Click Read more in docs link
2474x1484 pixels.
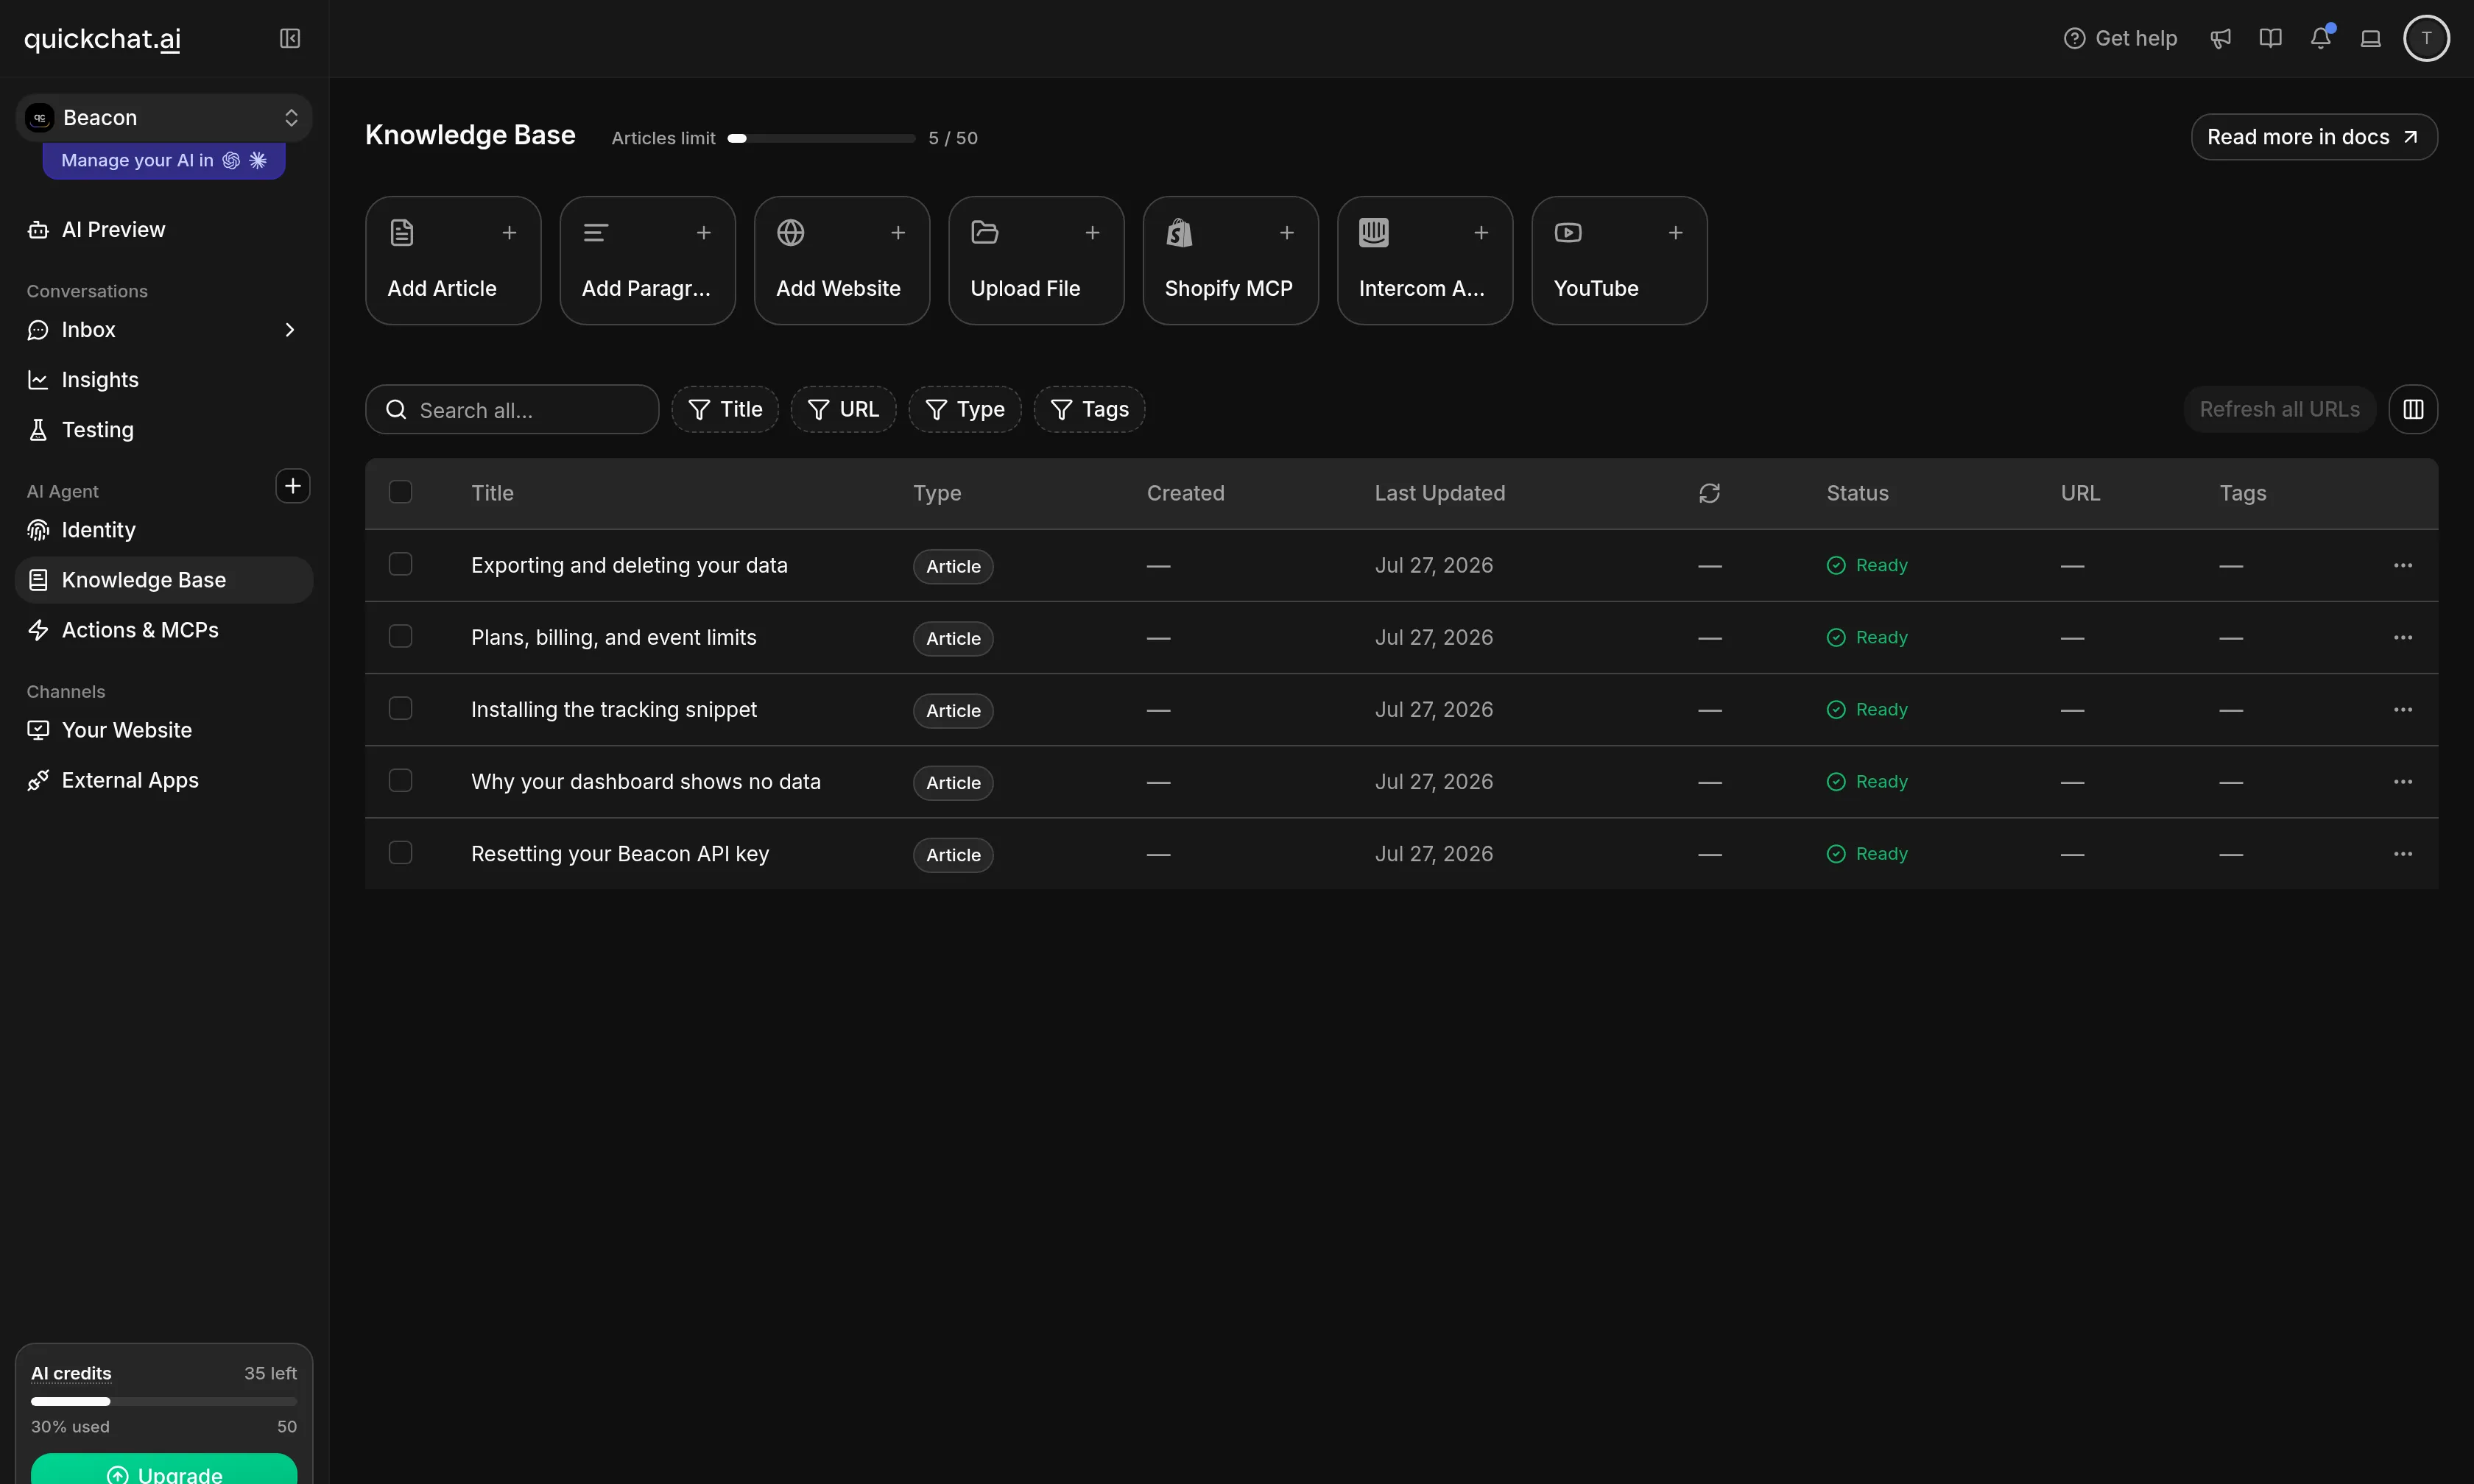pyautogui.click(x=2314, y=137)
